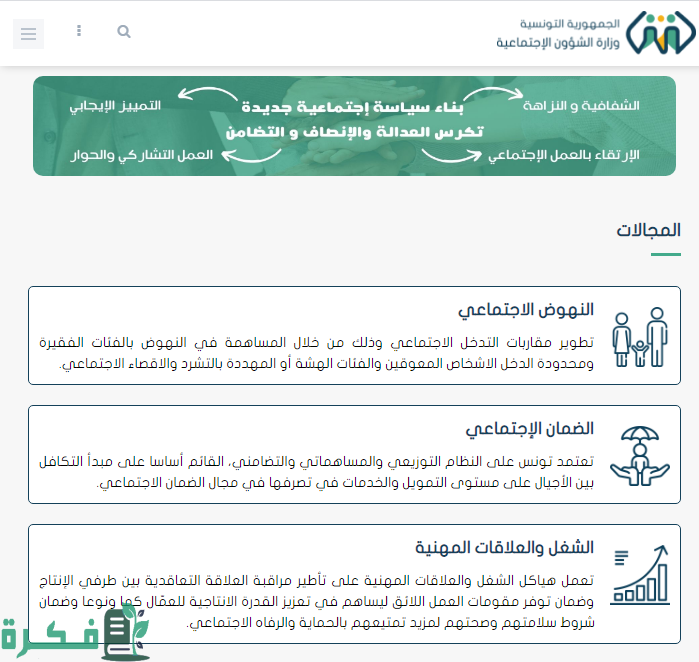Click the المجالات section heading

click(x=649, y=229)
